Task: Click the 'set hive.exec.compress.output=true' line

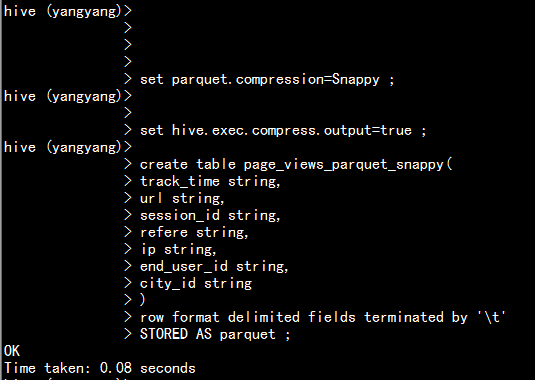Action: [283, 130]
